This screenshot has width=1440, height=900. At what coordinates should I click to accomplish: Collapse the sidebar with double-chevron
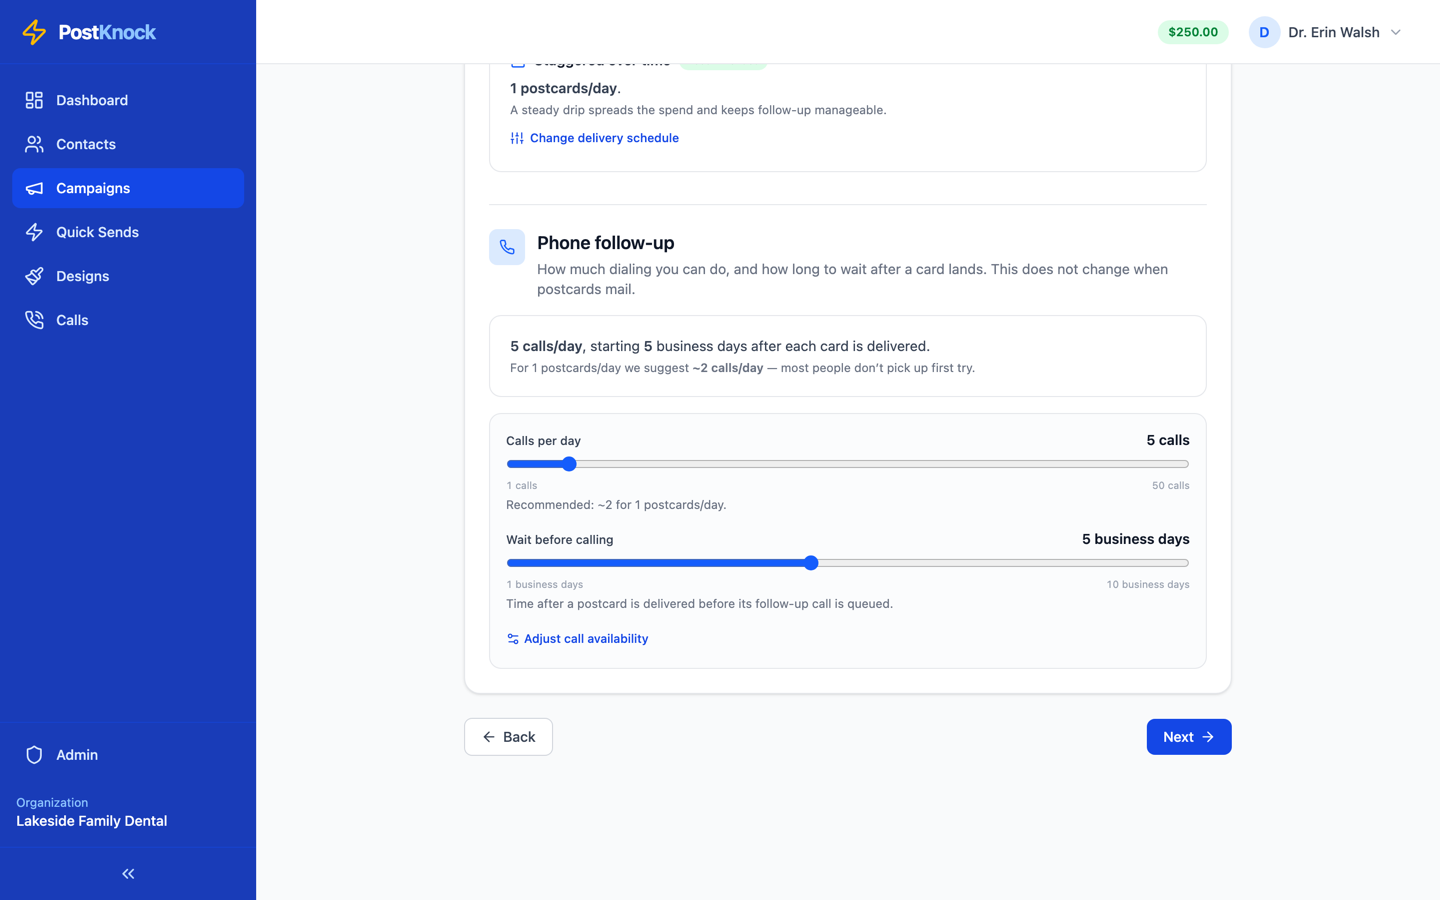128,874
